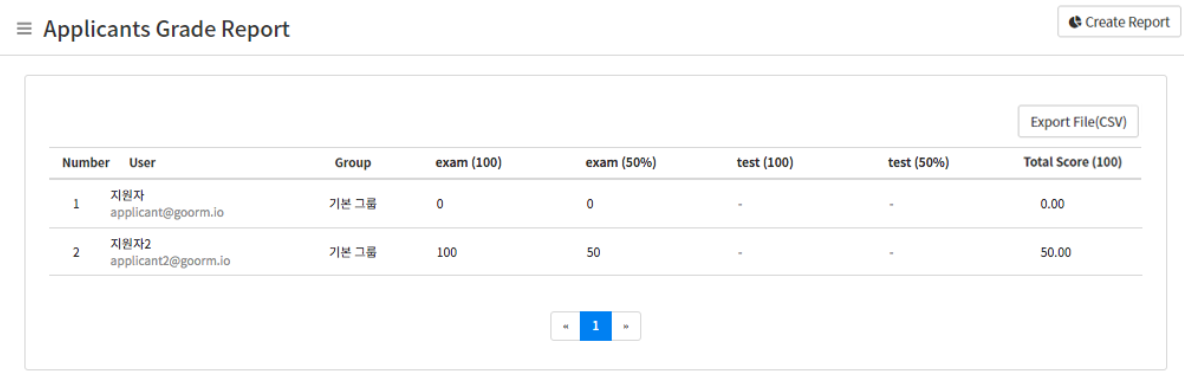The image size is (1184, 386).
Task: Click the pie chart icon in Create Report
Action: coord(1075,22)
